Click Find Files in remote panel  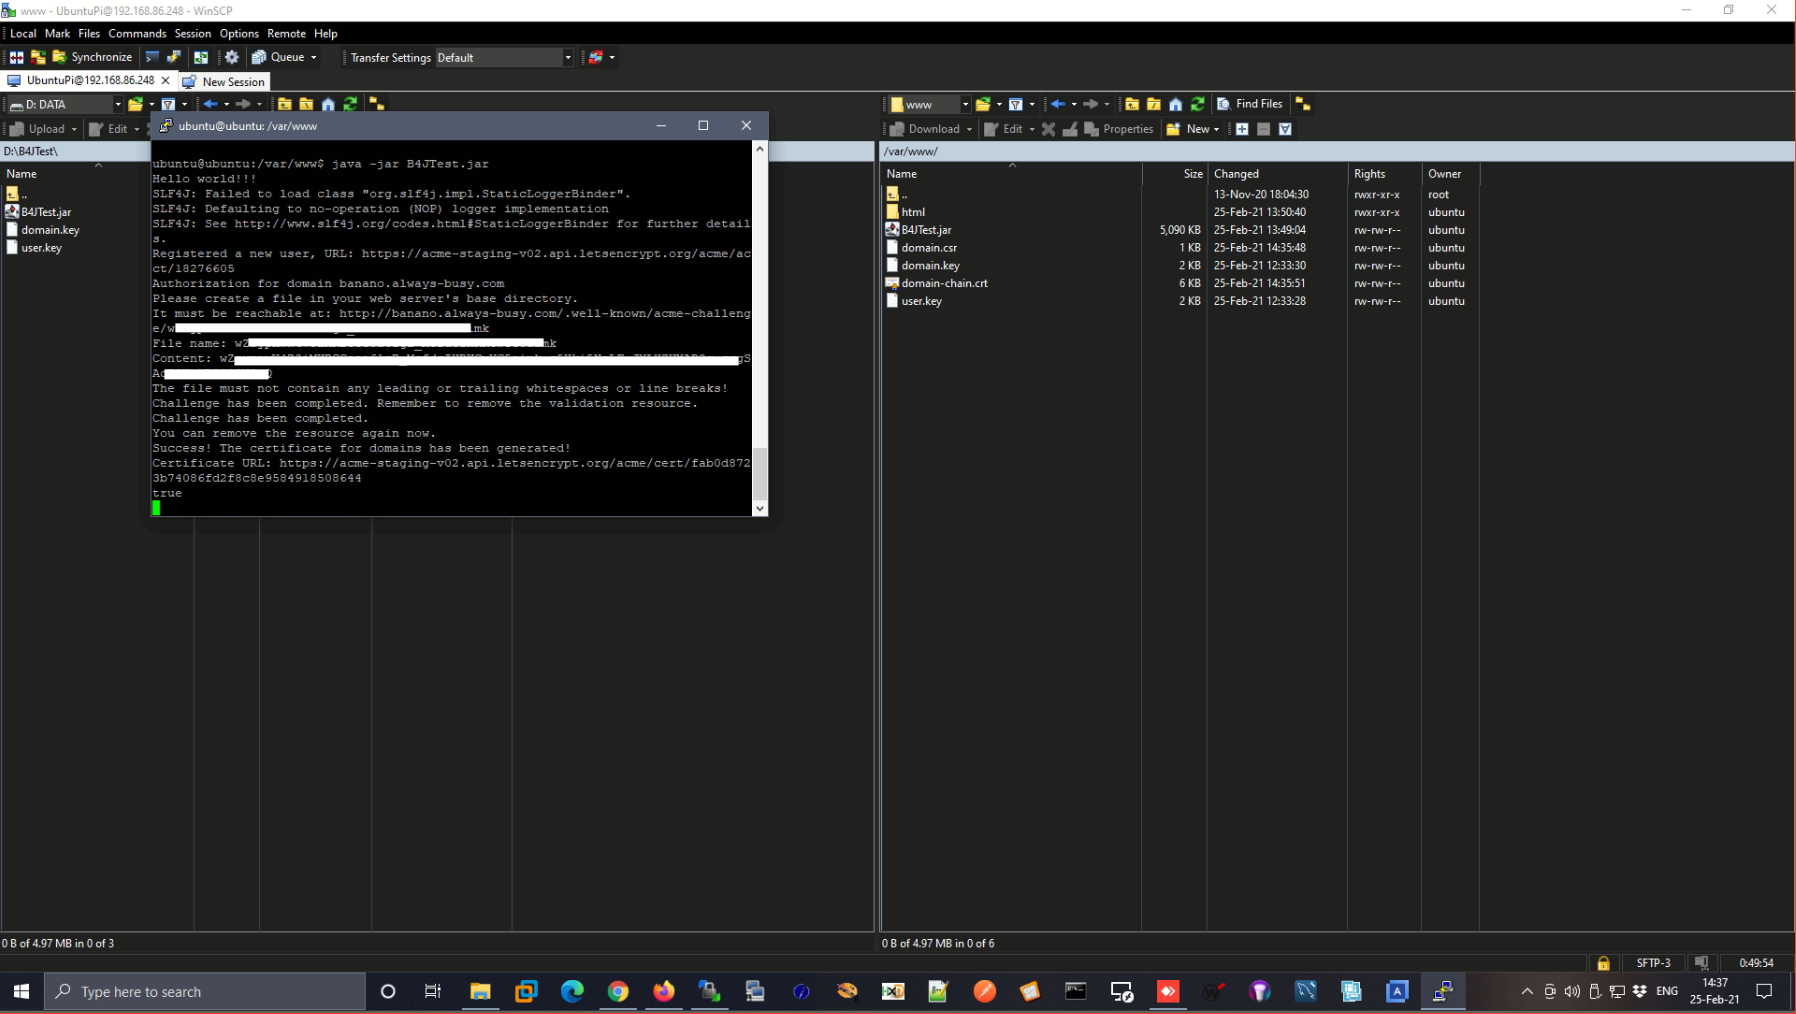tap(1249, 104)
